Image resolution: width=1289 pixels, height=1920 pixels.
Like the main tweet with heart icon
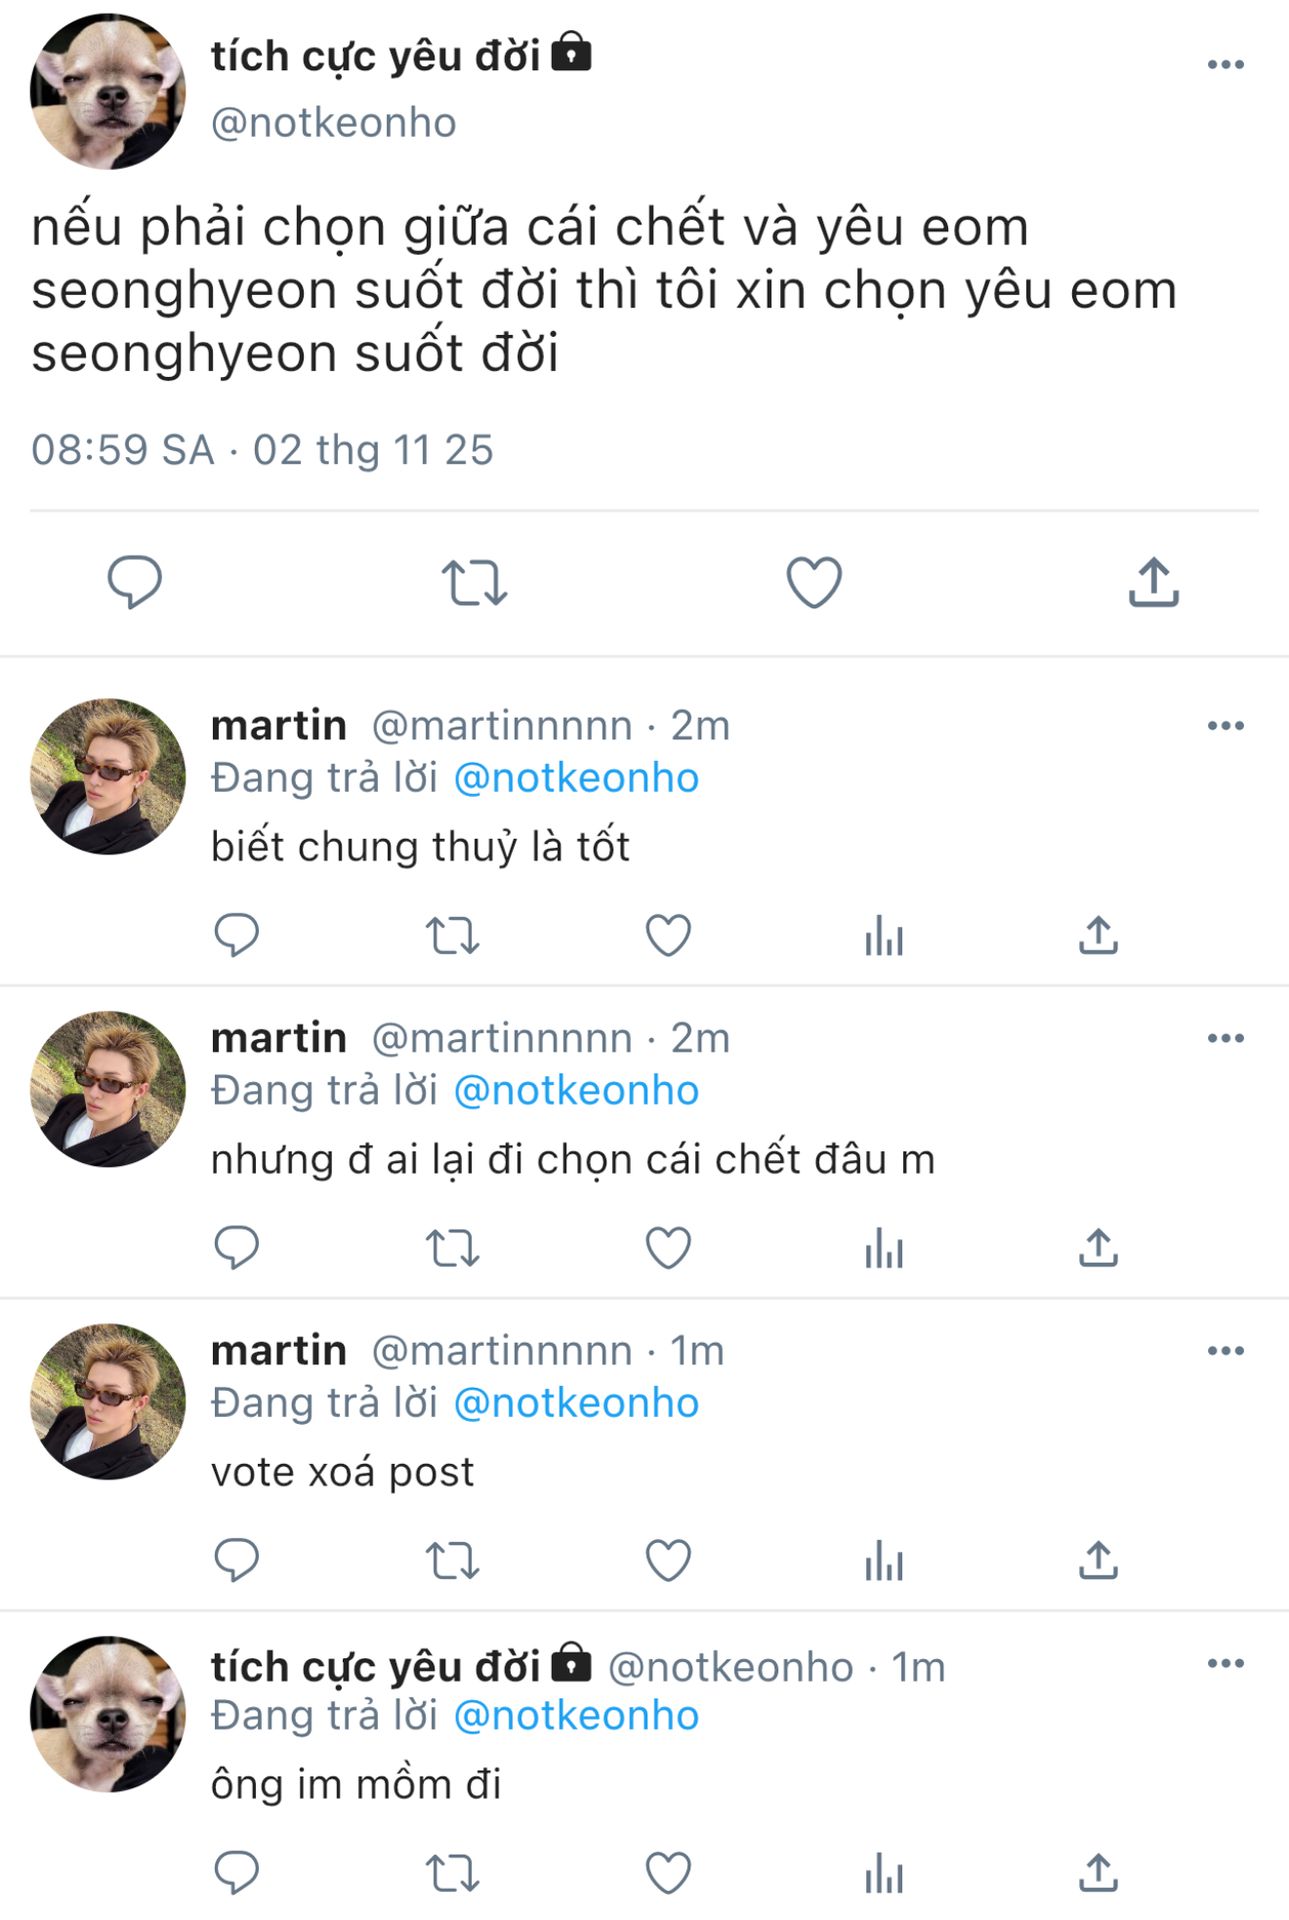coord(814,582)
